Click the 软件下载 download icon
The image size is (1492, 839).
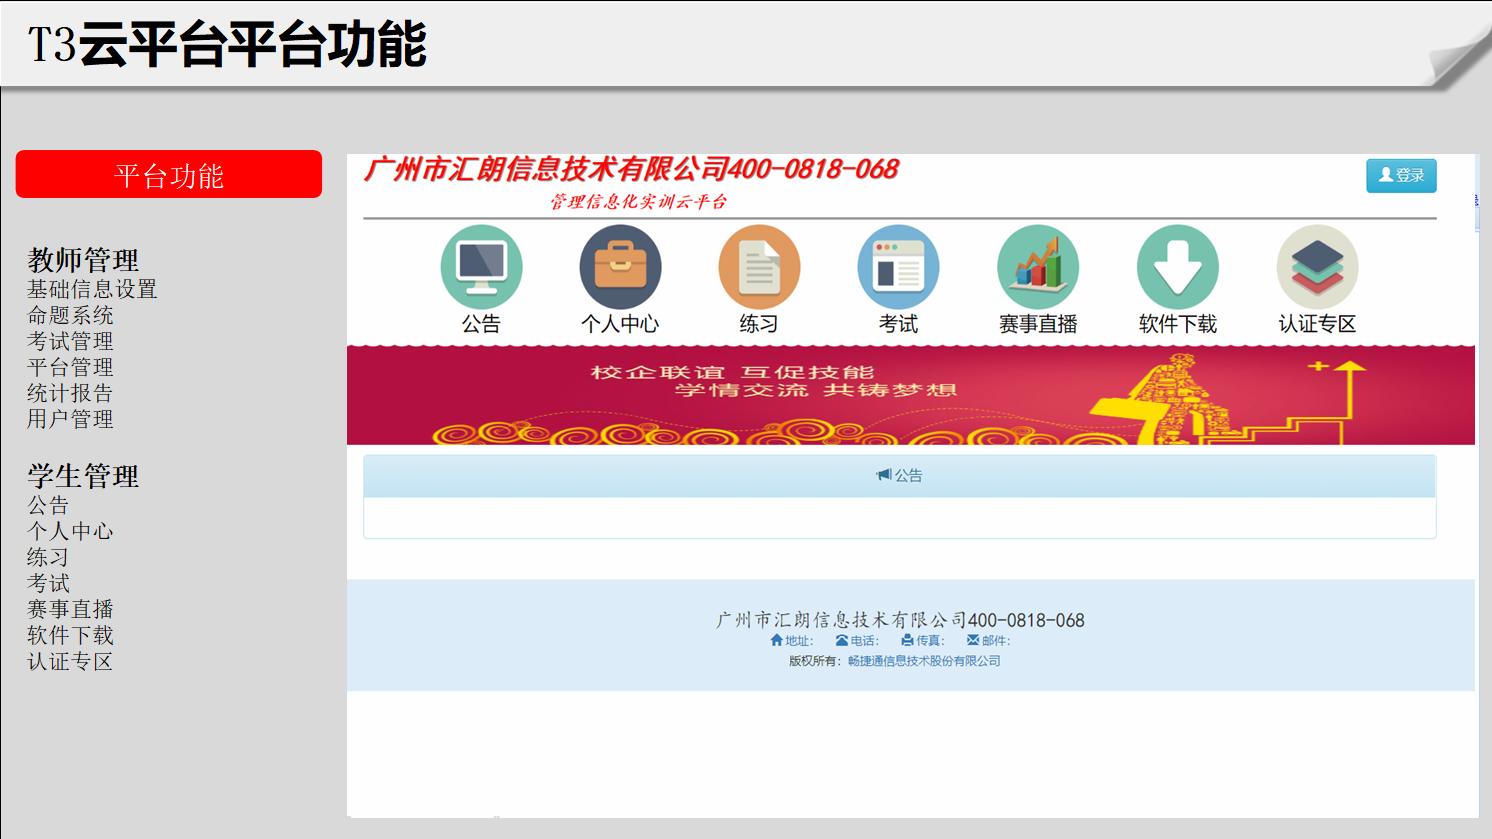pos(1177,264)
